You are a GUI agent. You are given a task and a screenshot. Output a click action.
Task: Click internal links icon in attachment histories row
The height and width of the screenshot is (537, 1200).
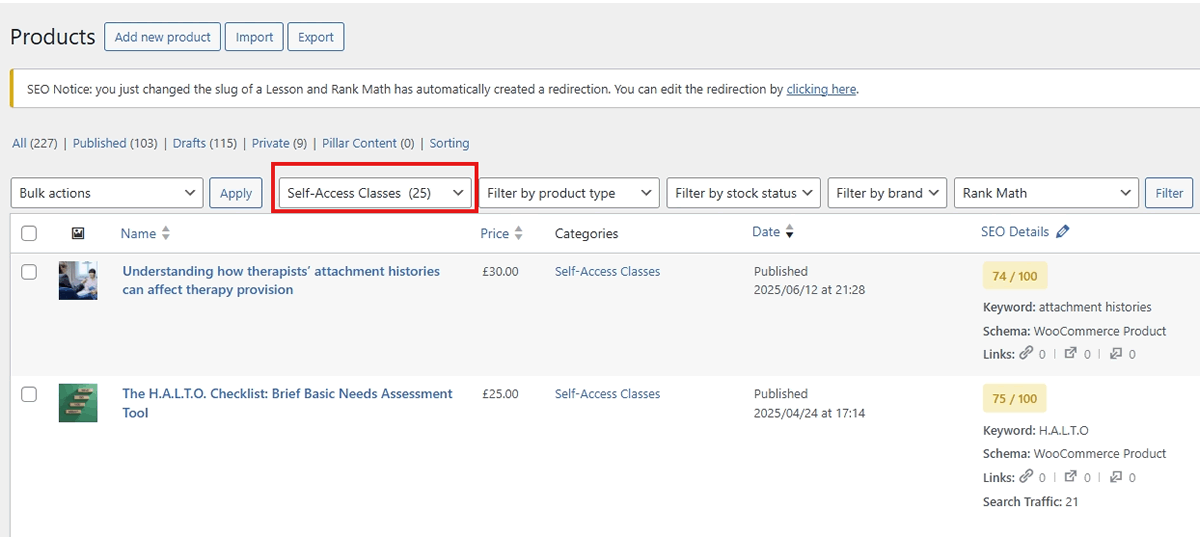[1025, 353]
